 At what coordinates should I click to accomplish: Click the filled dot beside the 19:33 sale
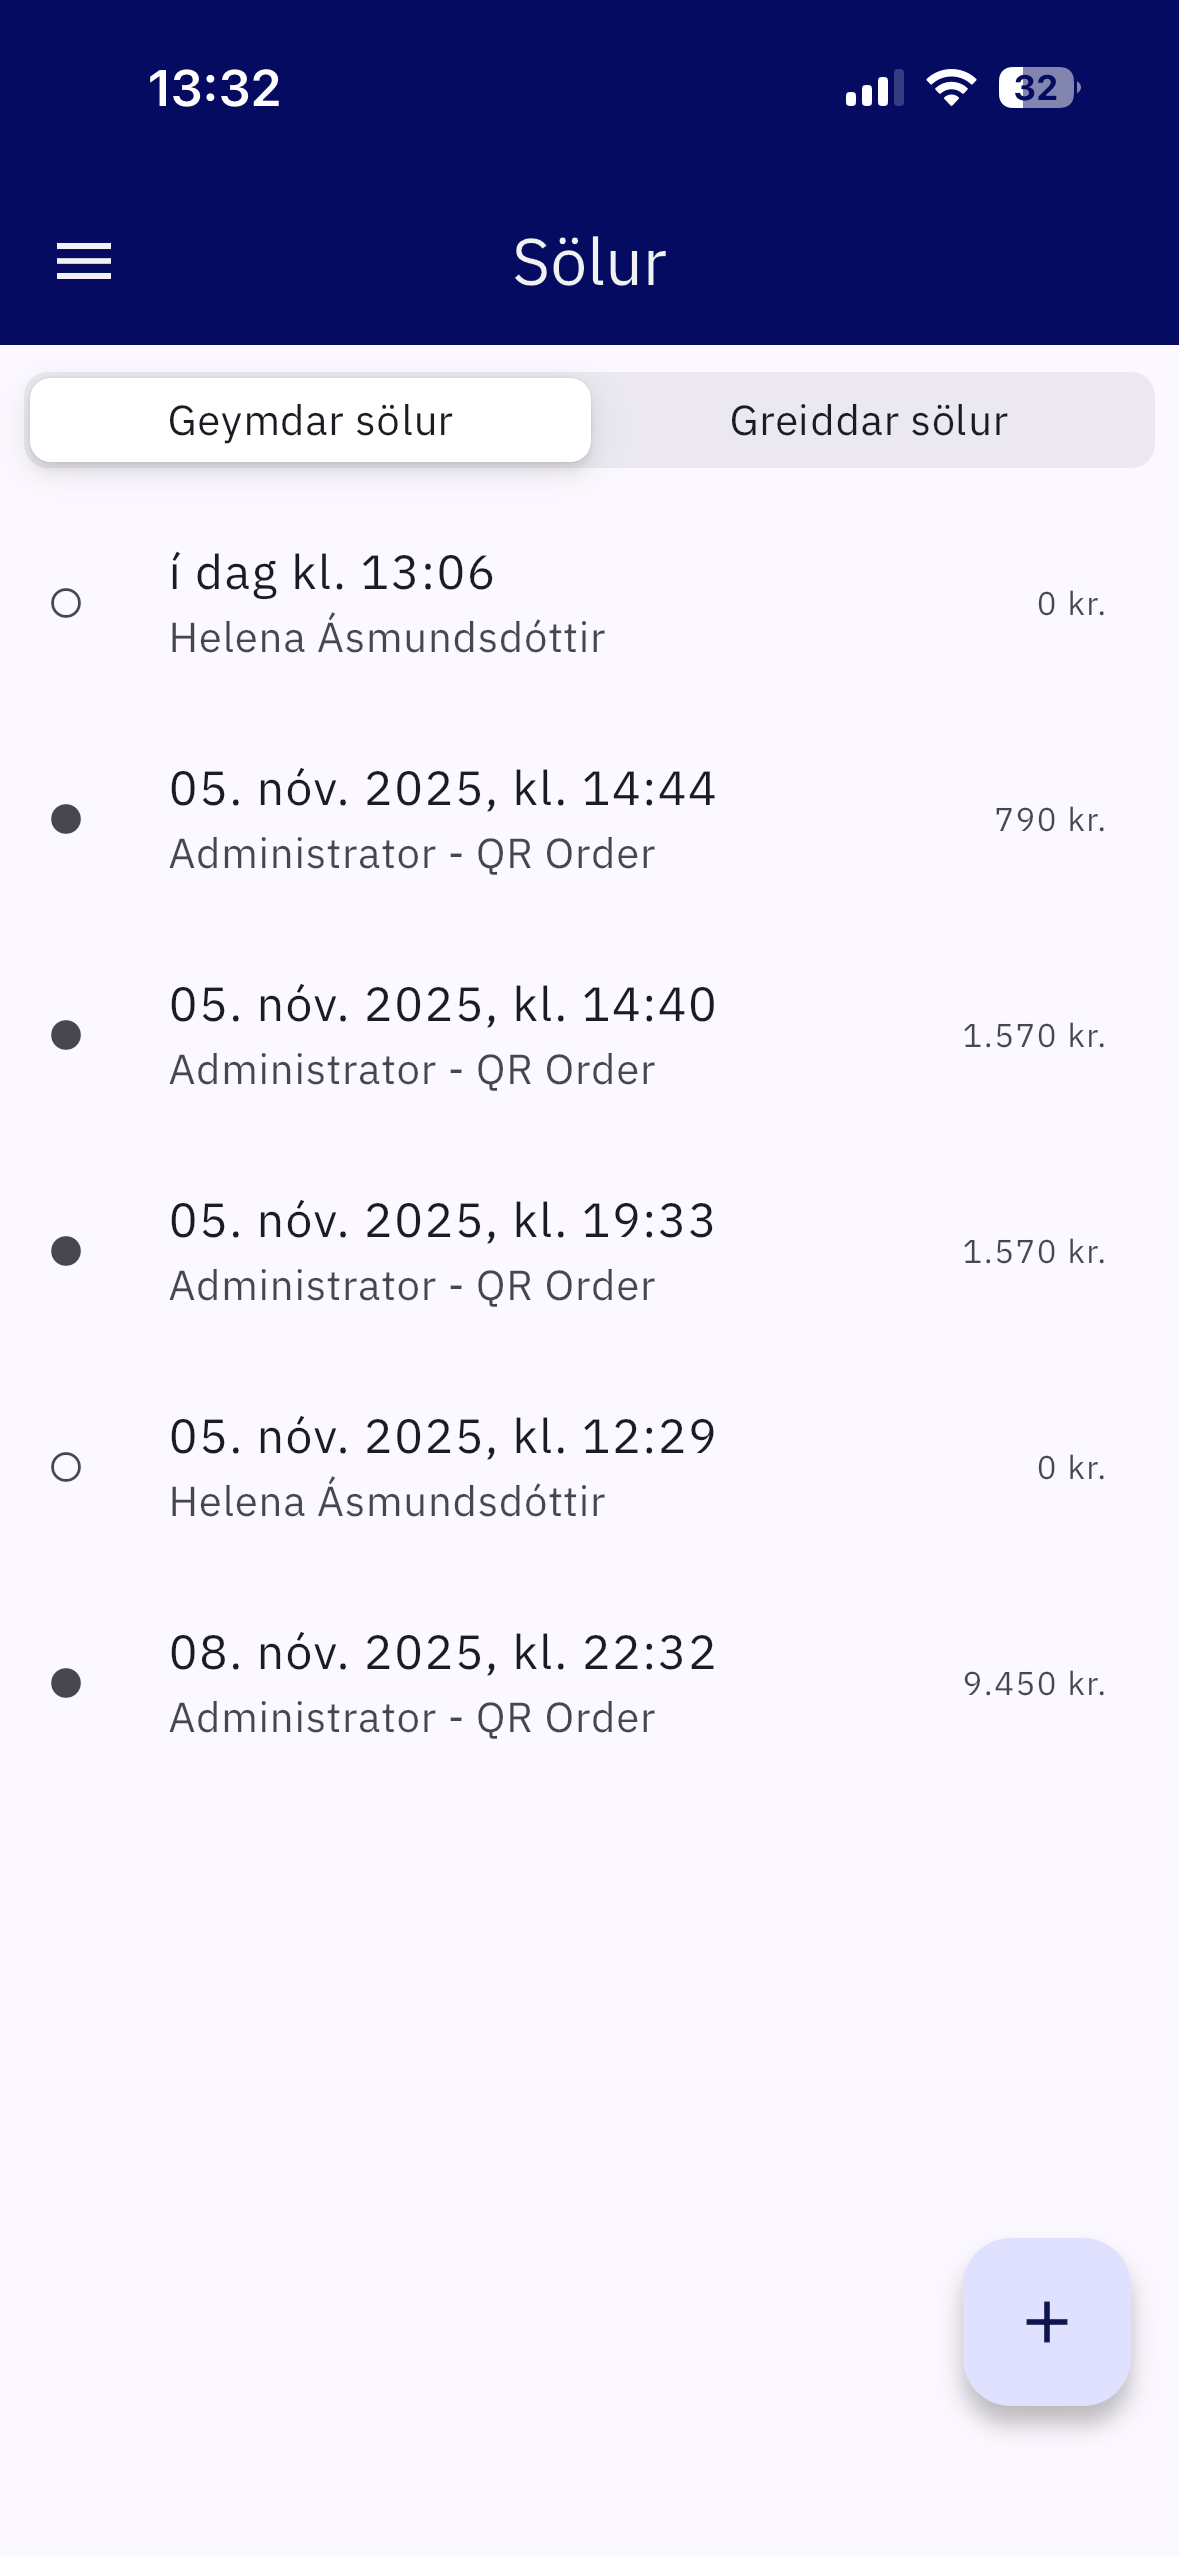(66, 1252)
